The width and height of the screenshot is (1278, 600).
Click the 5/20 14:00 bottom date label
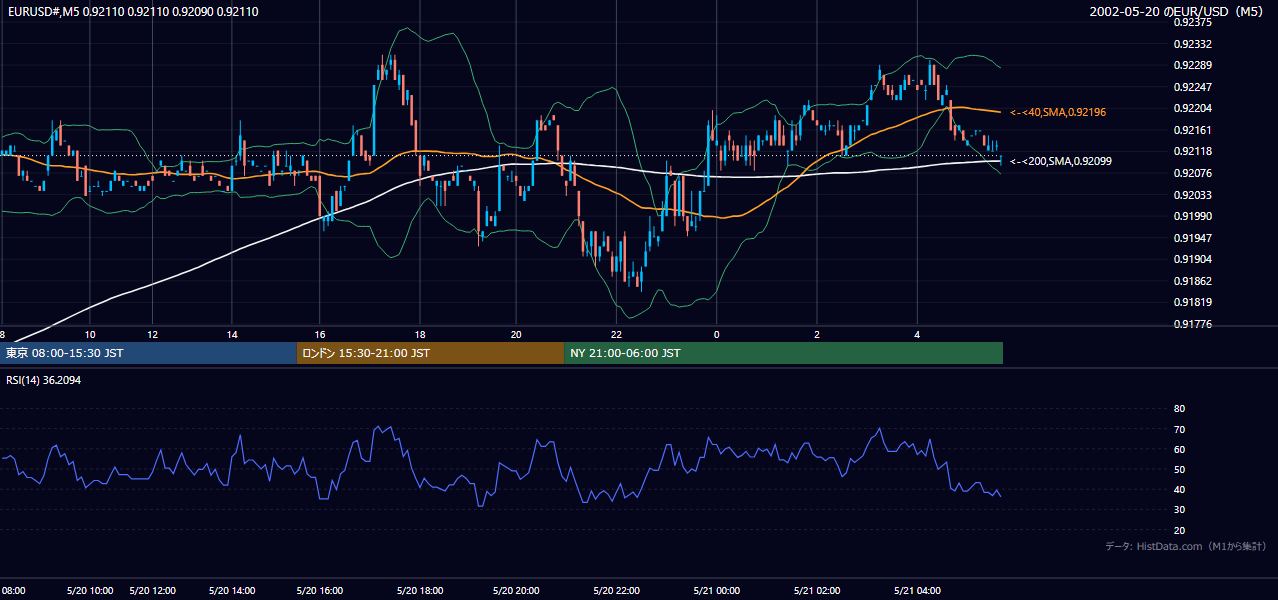coord(233,590)
